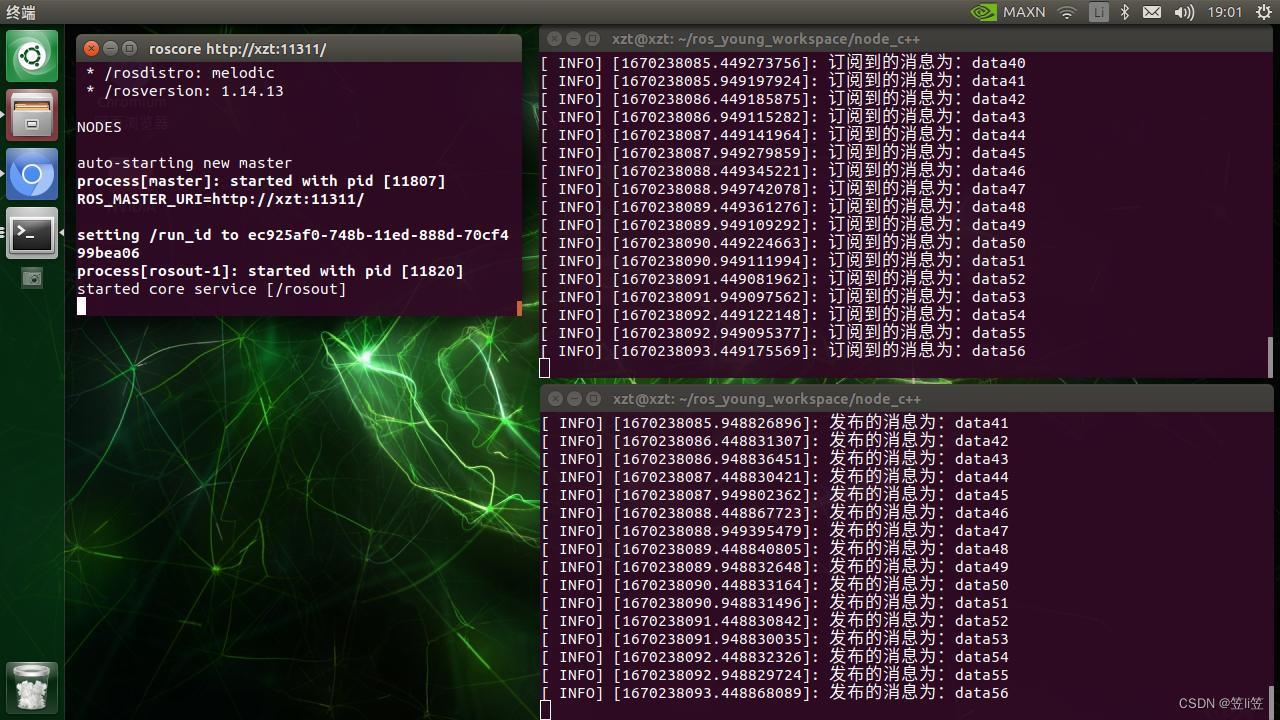Click 'auto-starting new master' line
Viewport: 1280px width, 720px height.
[x=185, y=163]
